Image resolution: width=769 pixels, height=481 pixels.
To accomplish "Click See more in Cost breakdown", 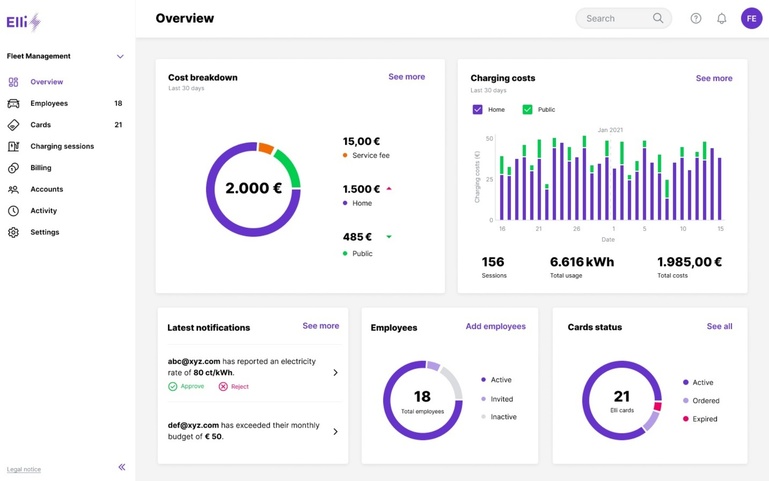I will click(x=406, y=77).
